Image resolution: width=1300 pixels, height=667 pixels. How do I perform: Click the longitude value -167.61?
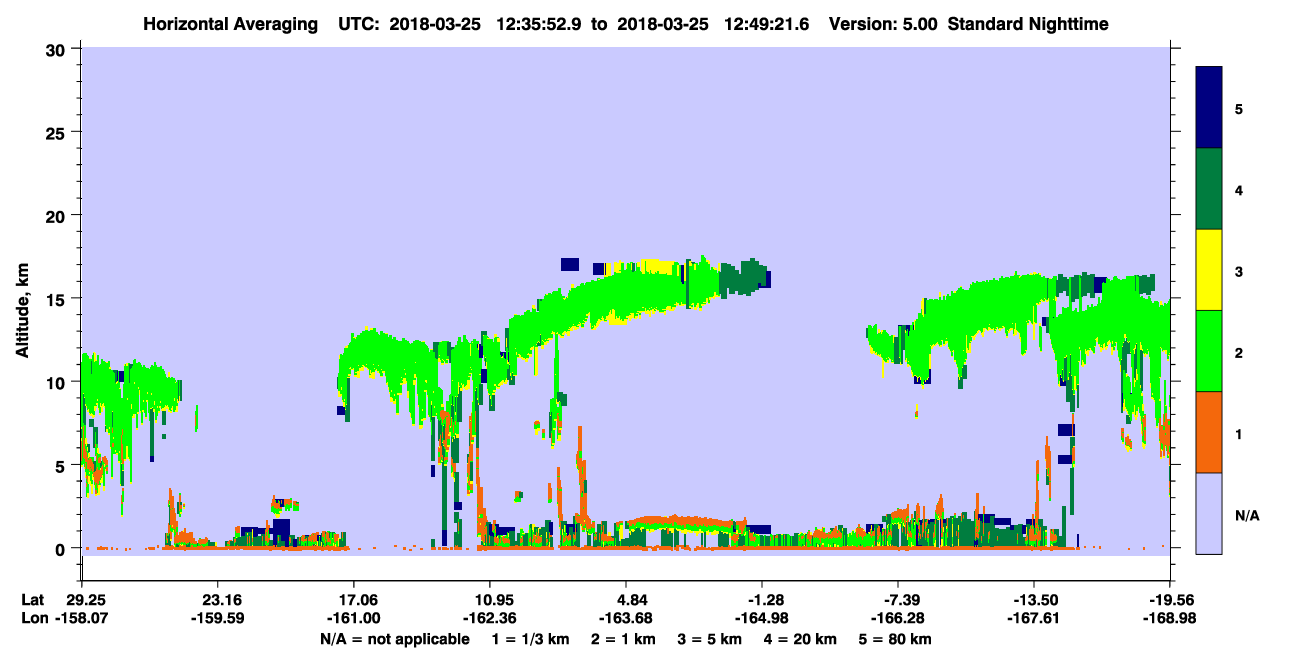[x=1032, y=618]
